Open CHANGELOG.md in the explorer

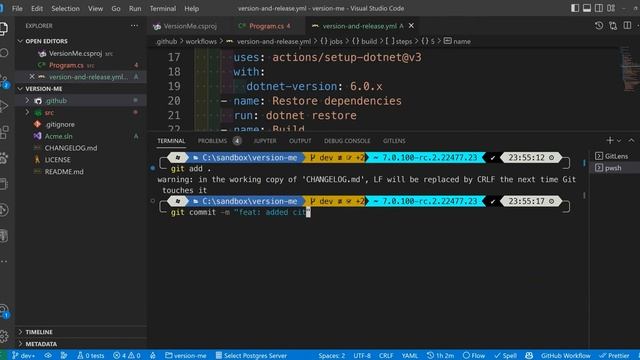pos(71,148)
